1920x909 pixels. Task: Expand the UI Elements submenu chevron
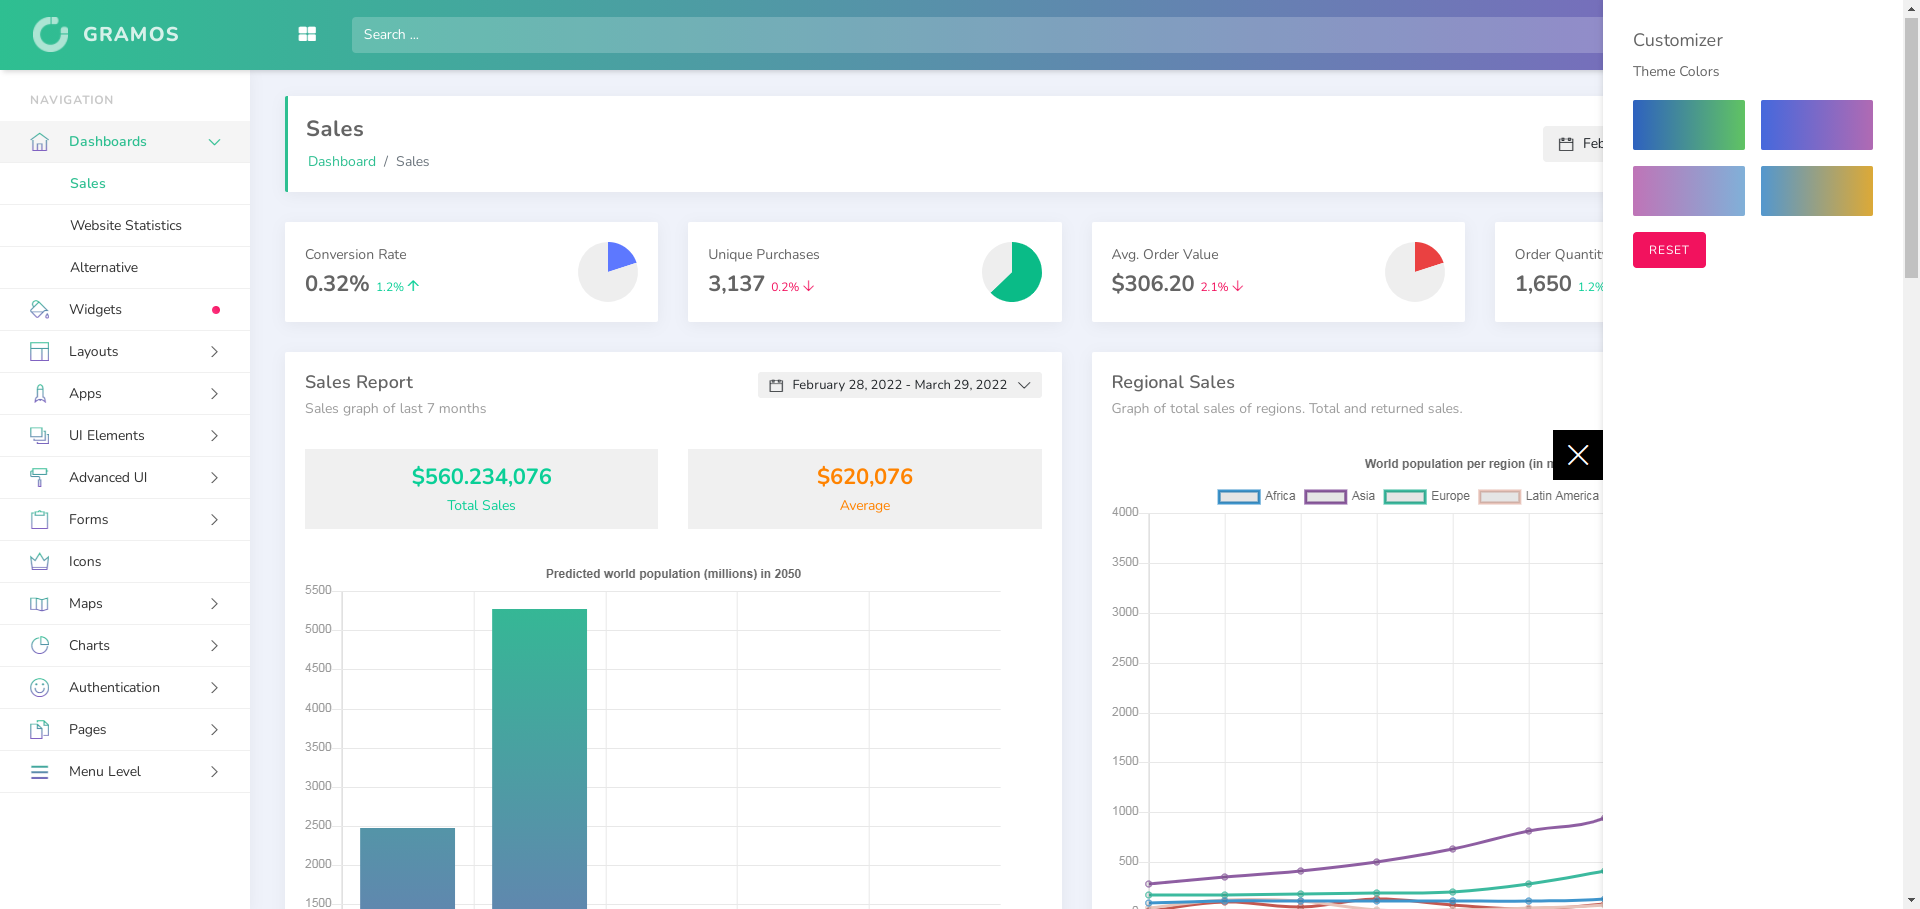214,436
